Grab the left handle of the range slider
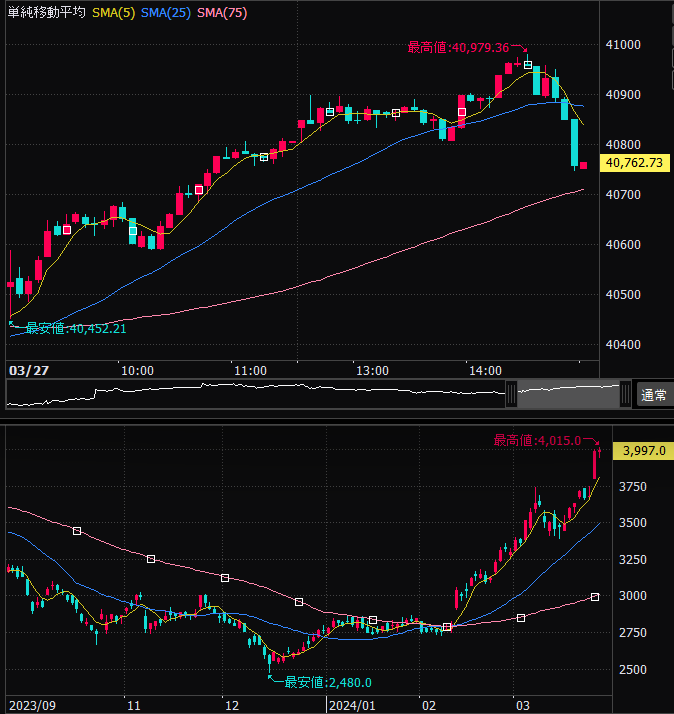Viewport: 674px width, 714px height. point(511,394)
